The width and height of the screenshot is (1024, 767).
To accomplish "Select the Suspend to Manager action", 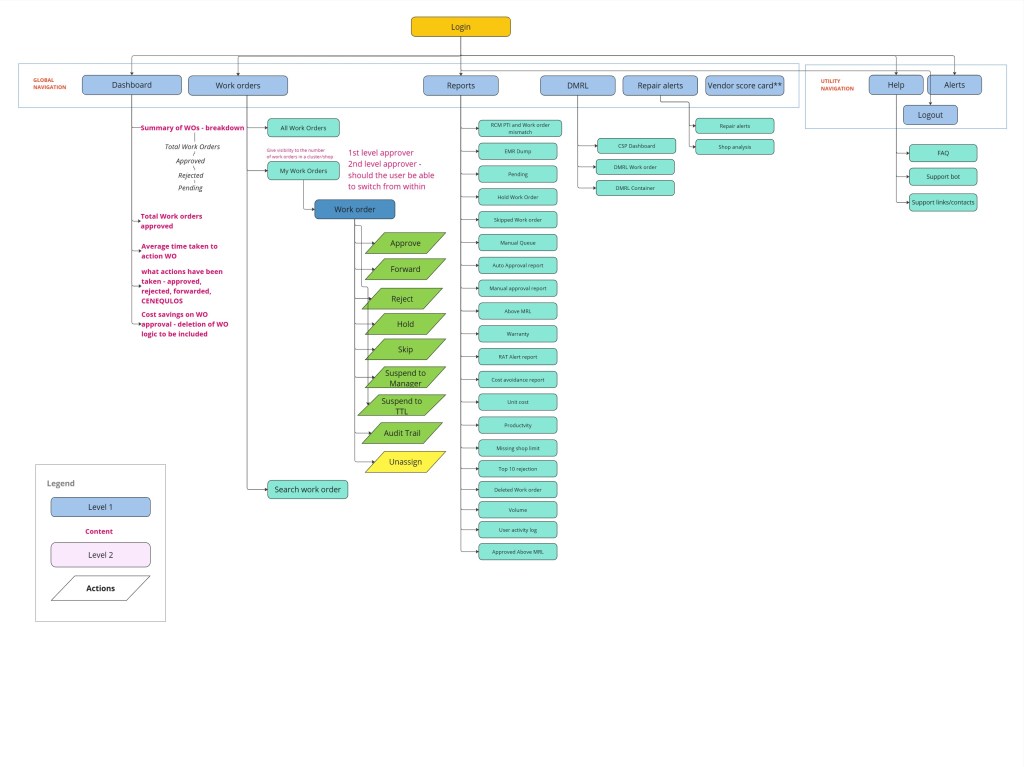I will pos(403,378).
